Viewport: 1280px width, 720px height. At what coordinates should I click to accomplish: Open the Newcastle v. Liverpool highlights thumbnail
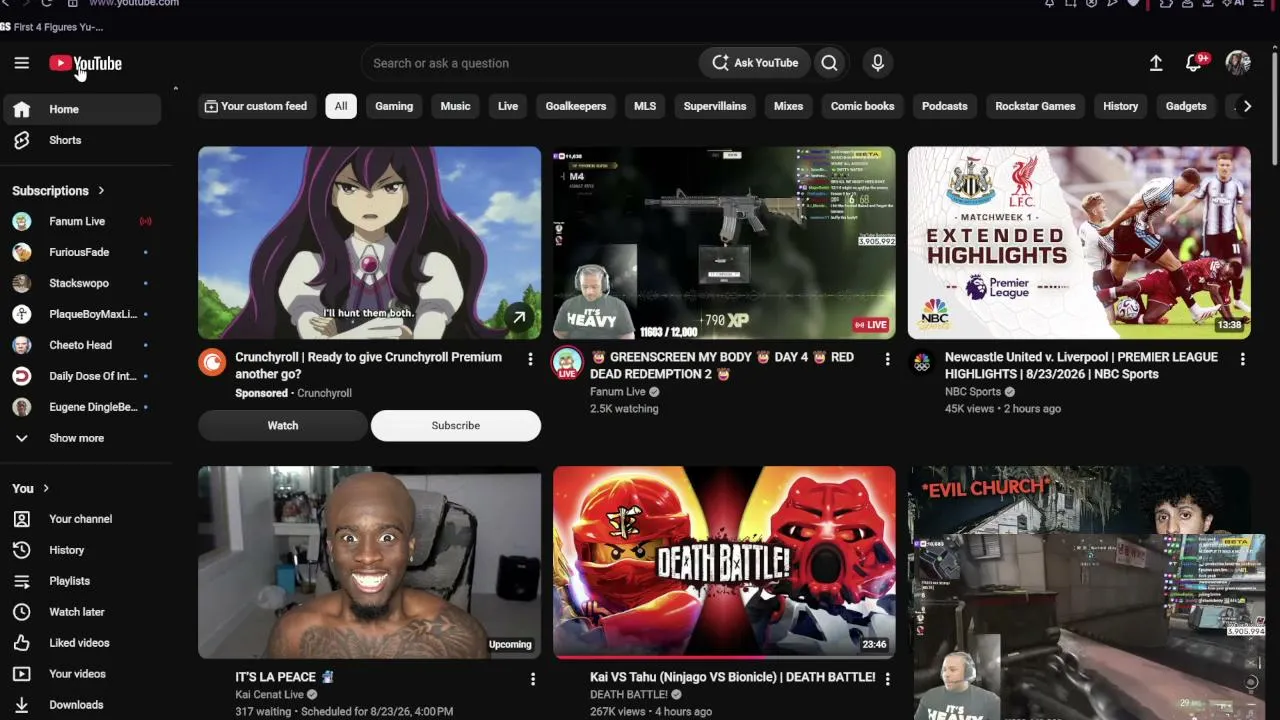(1079, 243)
